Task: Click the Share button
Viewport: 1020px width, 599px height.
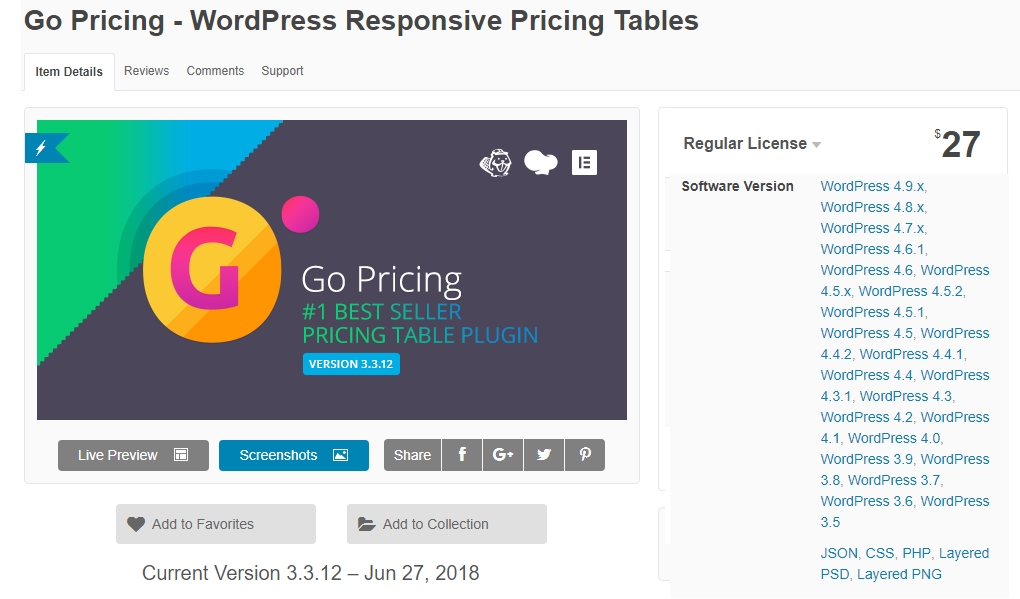Action: [x=412, y=455]
